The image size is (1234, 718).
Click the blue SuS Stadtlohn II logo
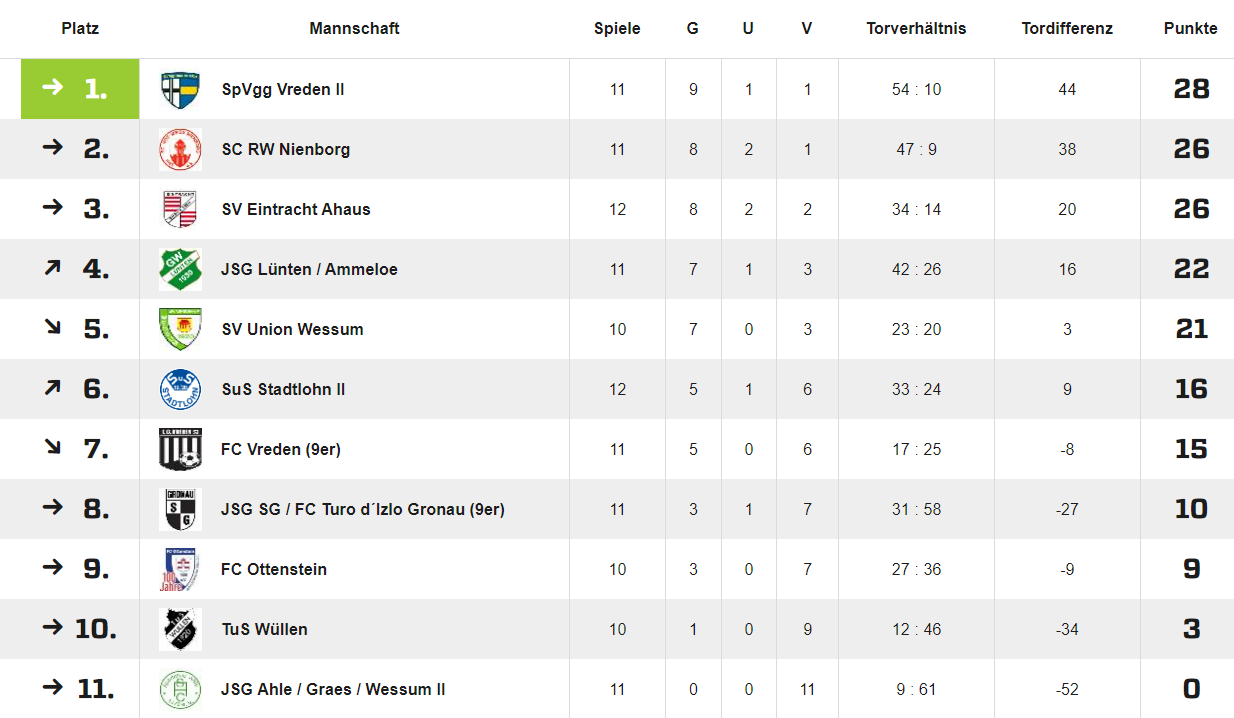pyautogui.click(x=180, y=390)
